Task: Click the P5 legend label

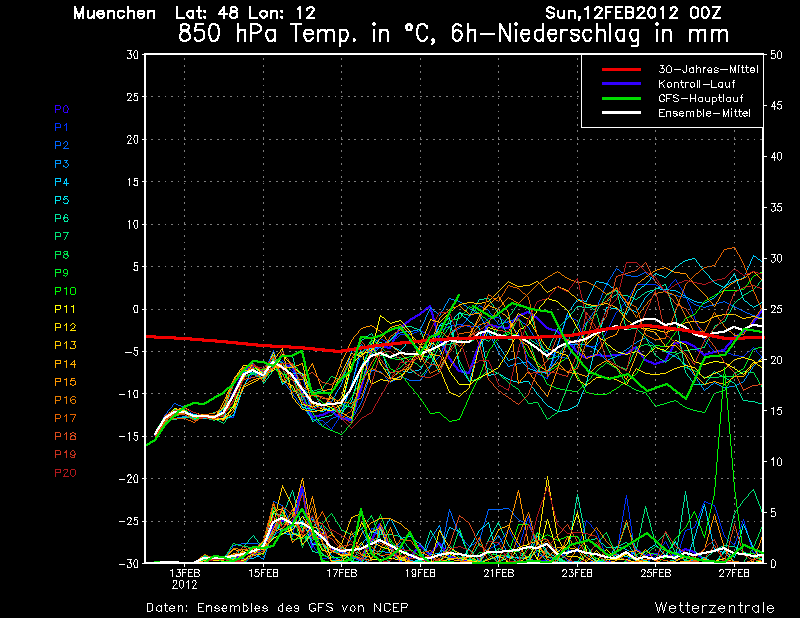Action: coord(62,200)
